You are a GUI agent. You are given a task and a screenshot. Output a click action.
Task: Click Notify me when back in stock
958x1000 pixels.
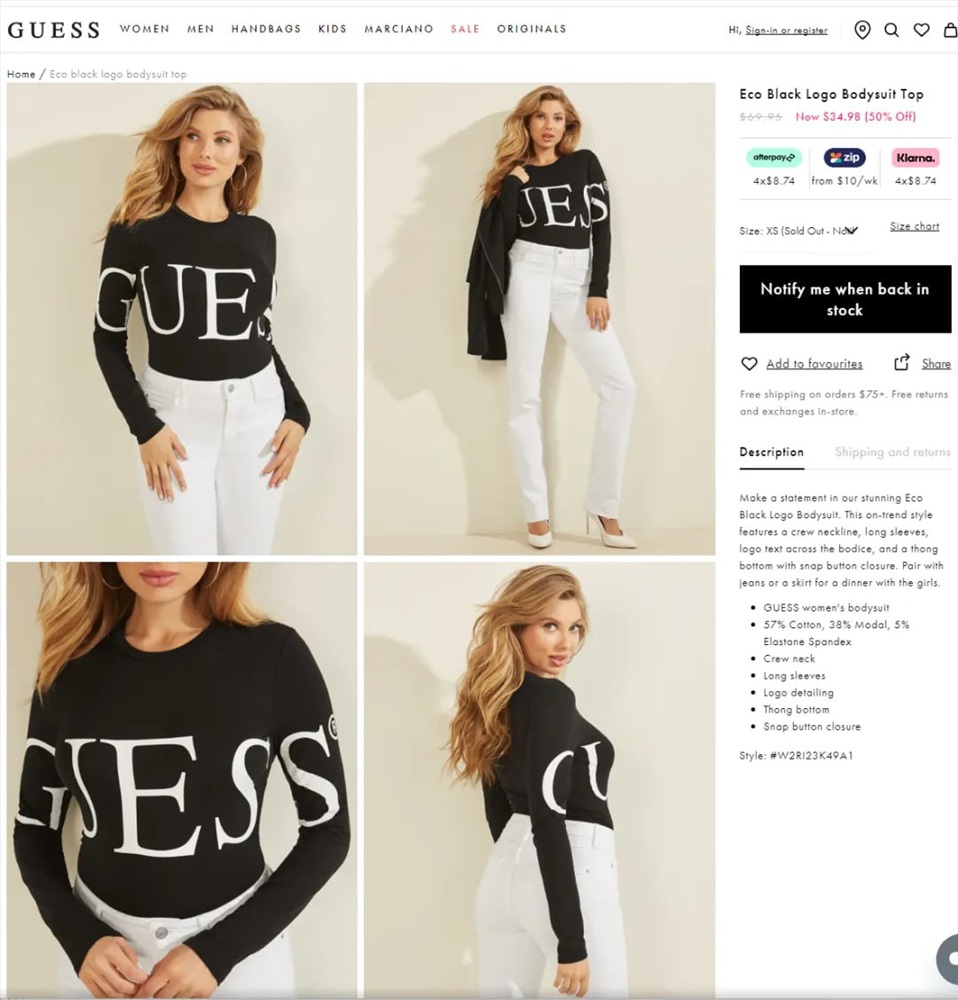pyautogui.click(x=845, y=299)
